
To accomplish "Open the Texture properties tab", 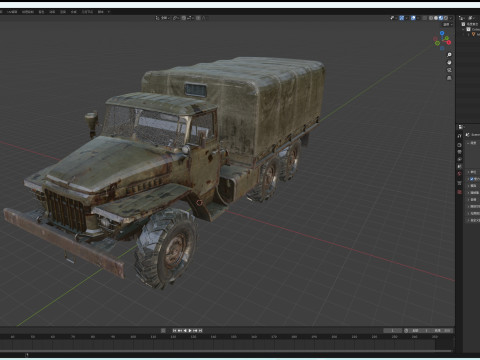I will [459, 192].
